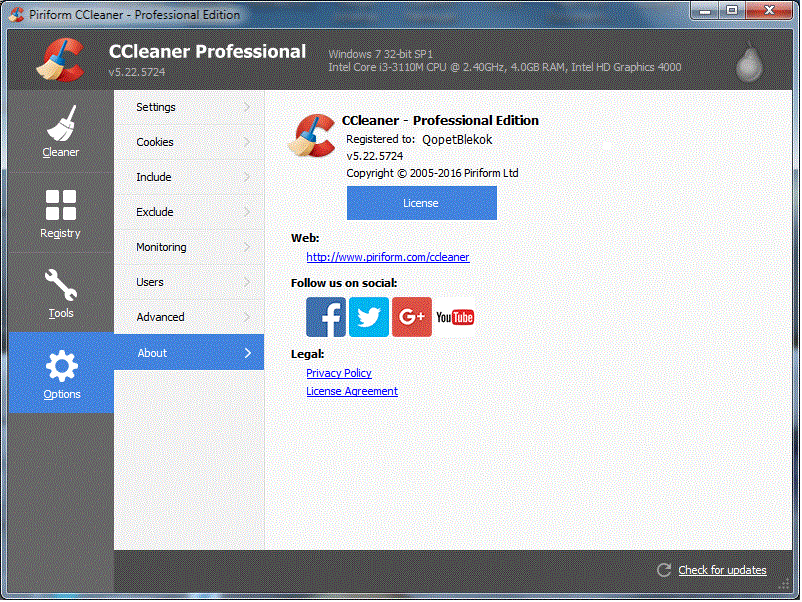Expand the Settings row chevron
This screenshot has height=602, width=802.
pos(247,107)
